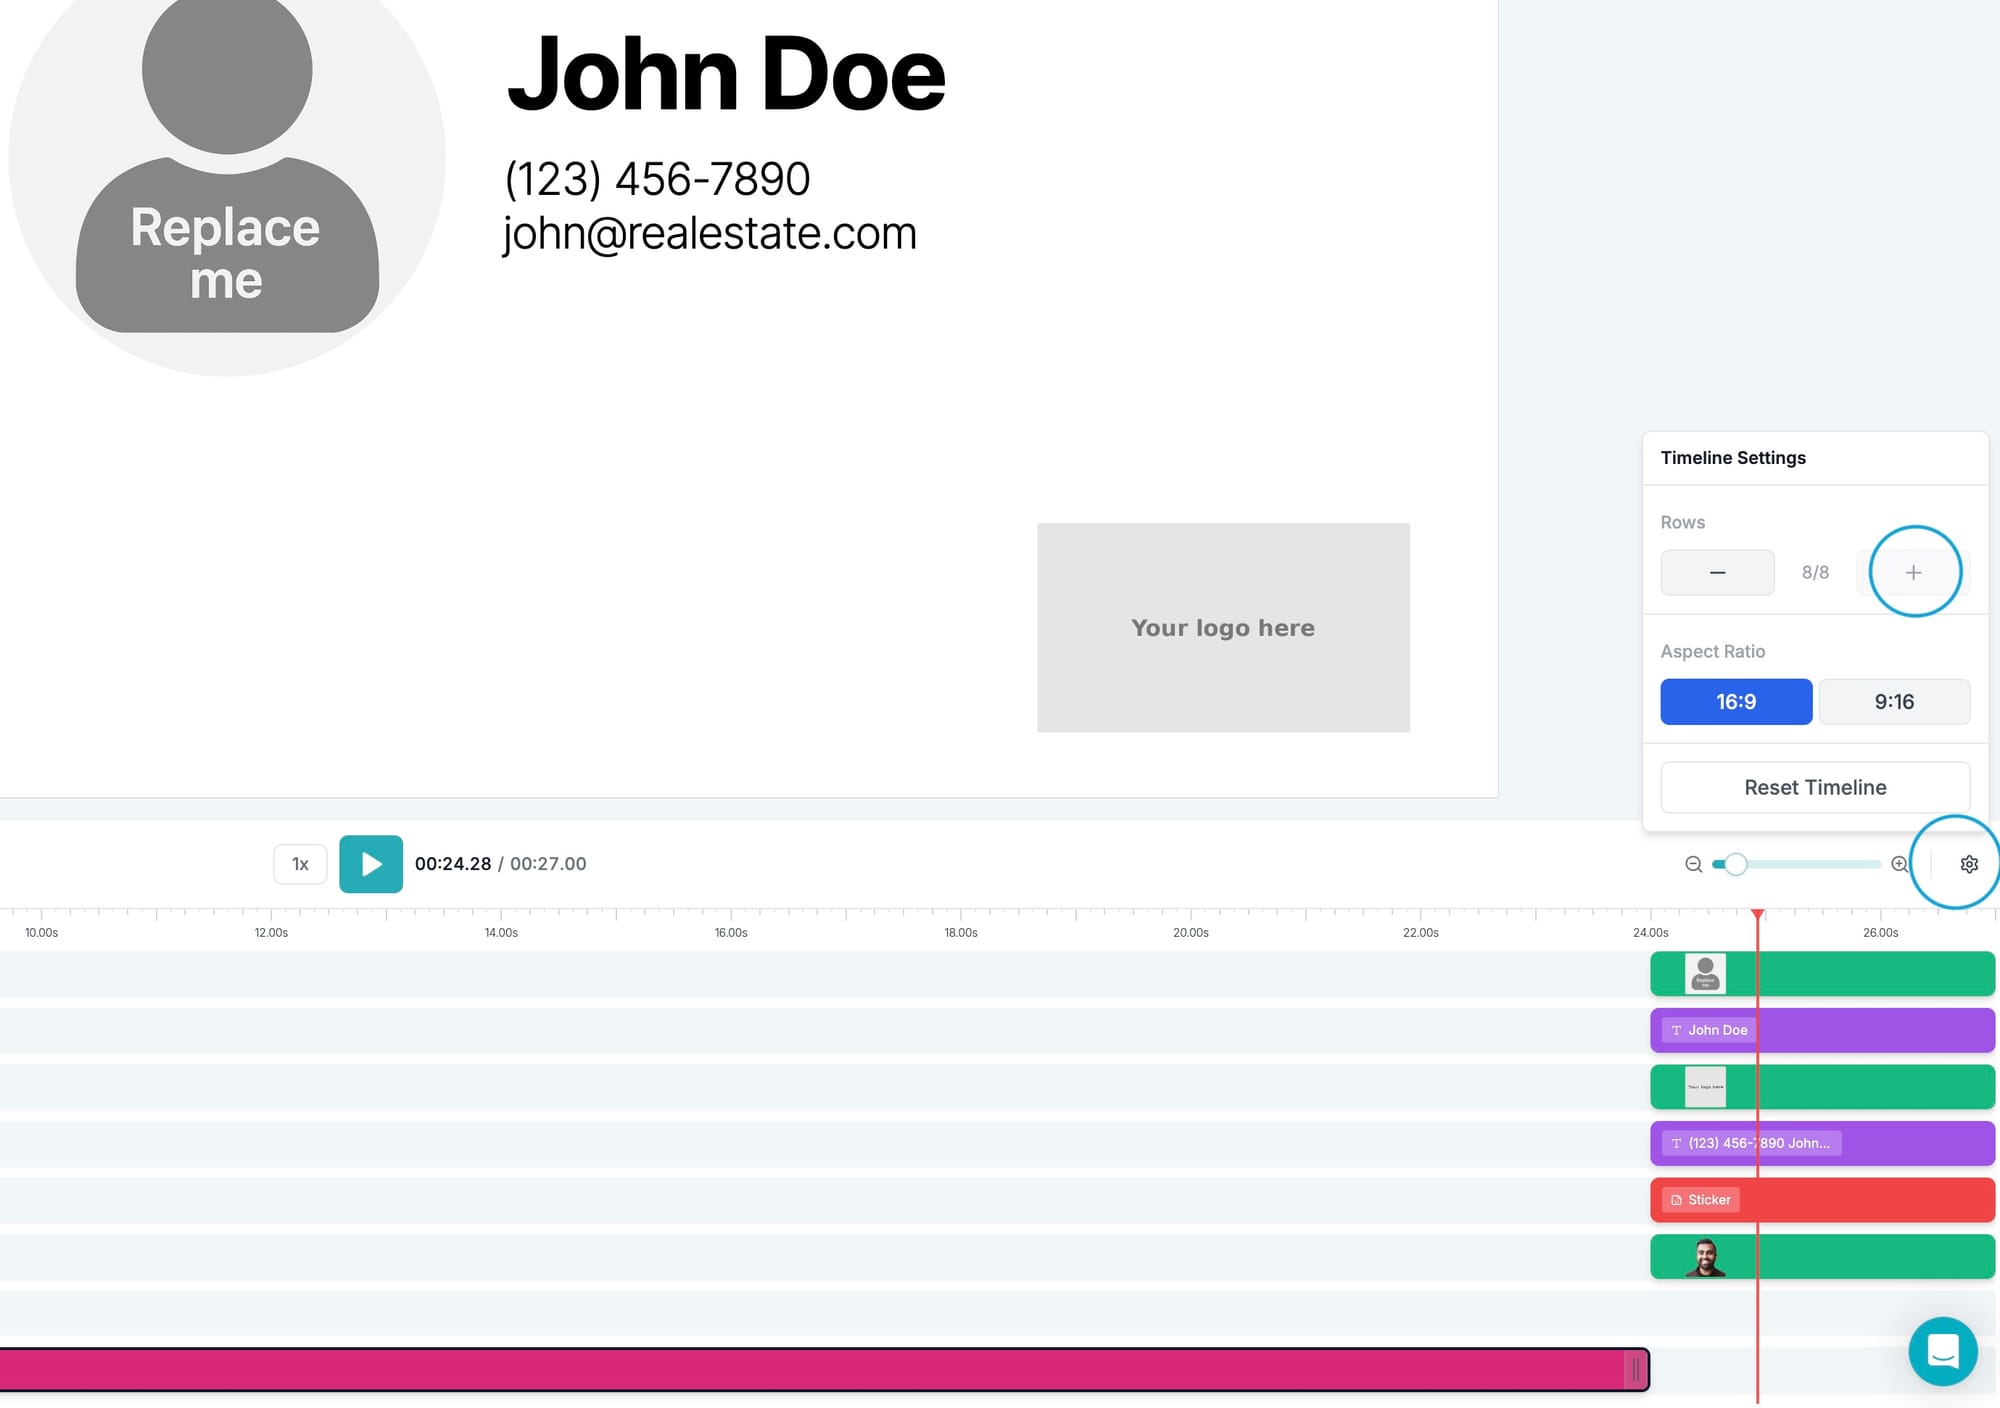Click Reset Timeline button
Viewport: 2000px width, 1408px height.
tap(1814, 788)
